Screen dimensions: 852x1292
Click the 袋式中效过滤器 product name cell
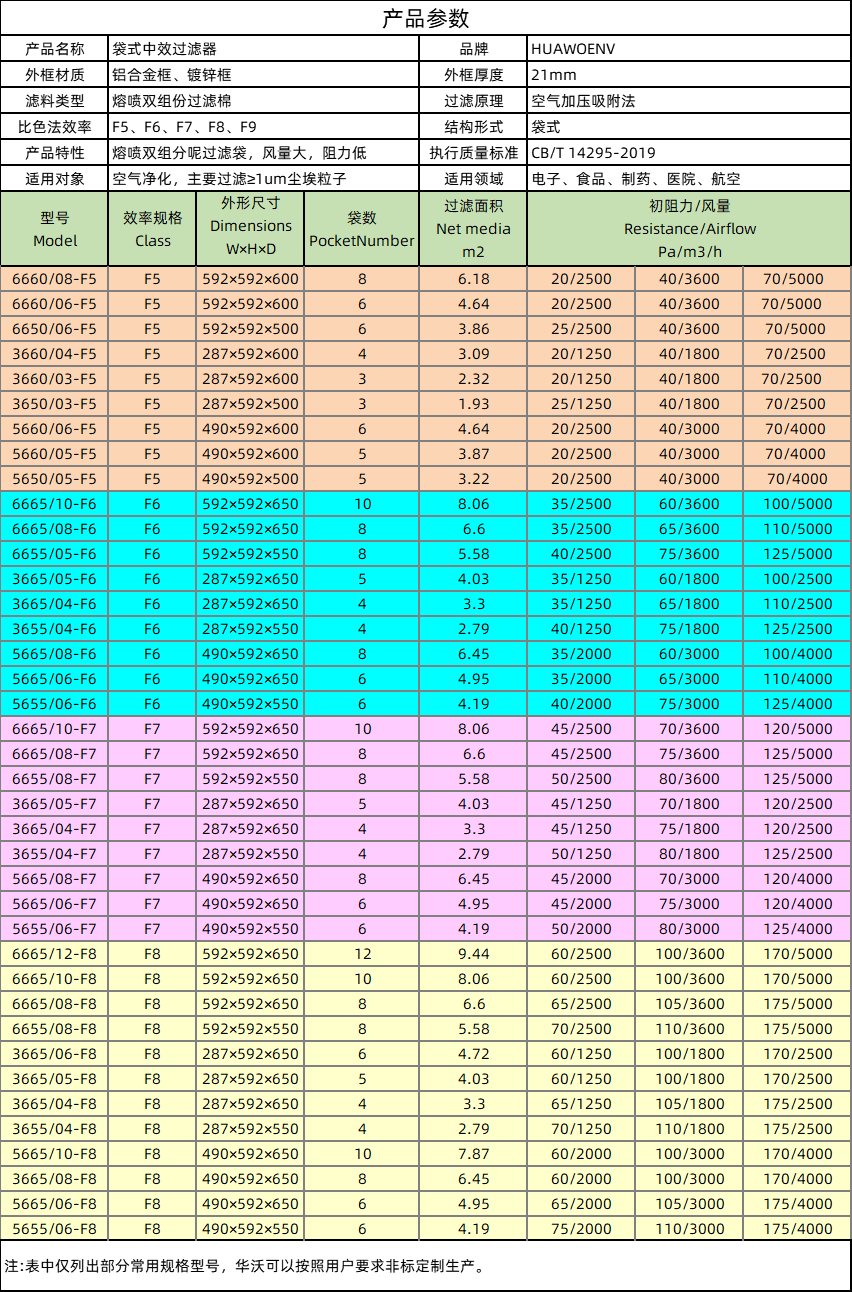tap(164, 49)
